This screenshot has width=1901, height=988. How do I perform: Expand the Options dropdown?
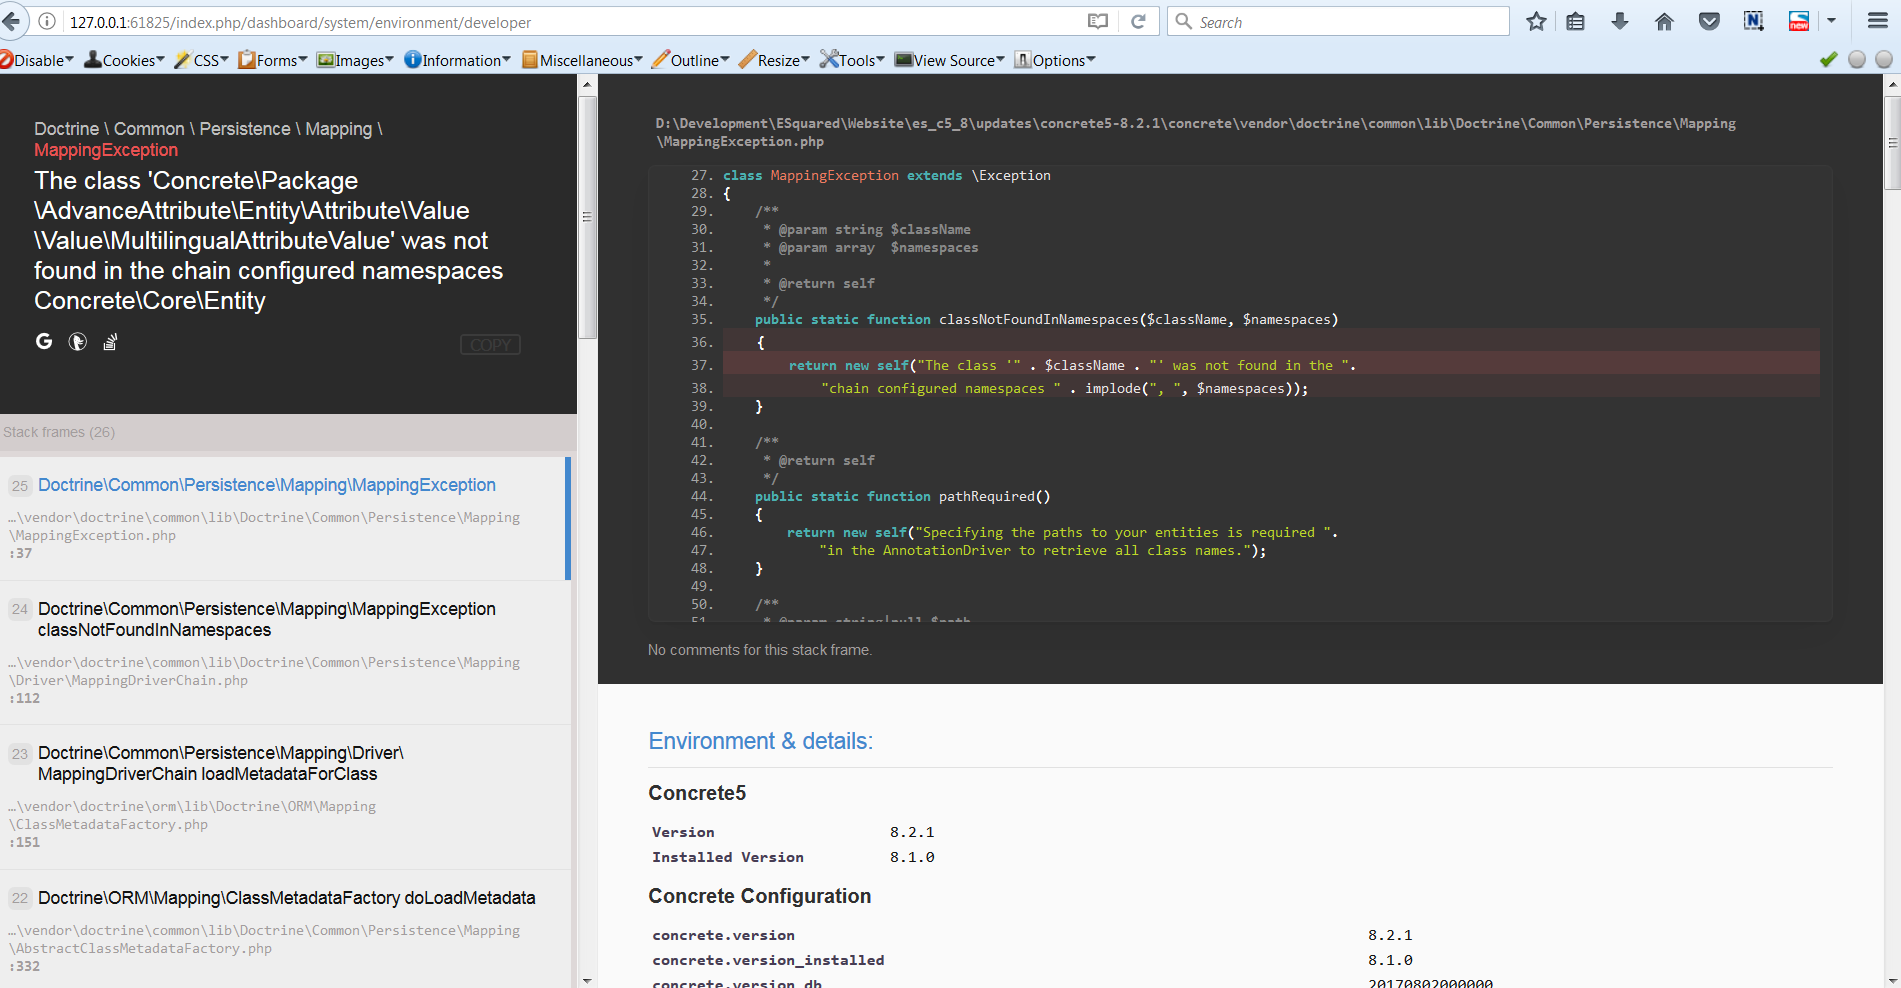click(x=1054, y=60)
